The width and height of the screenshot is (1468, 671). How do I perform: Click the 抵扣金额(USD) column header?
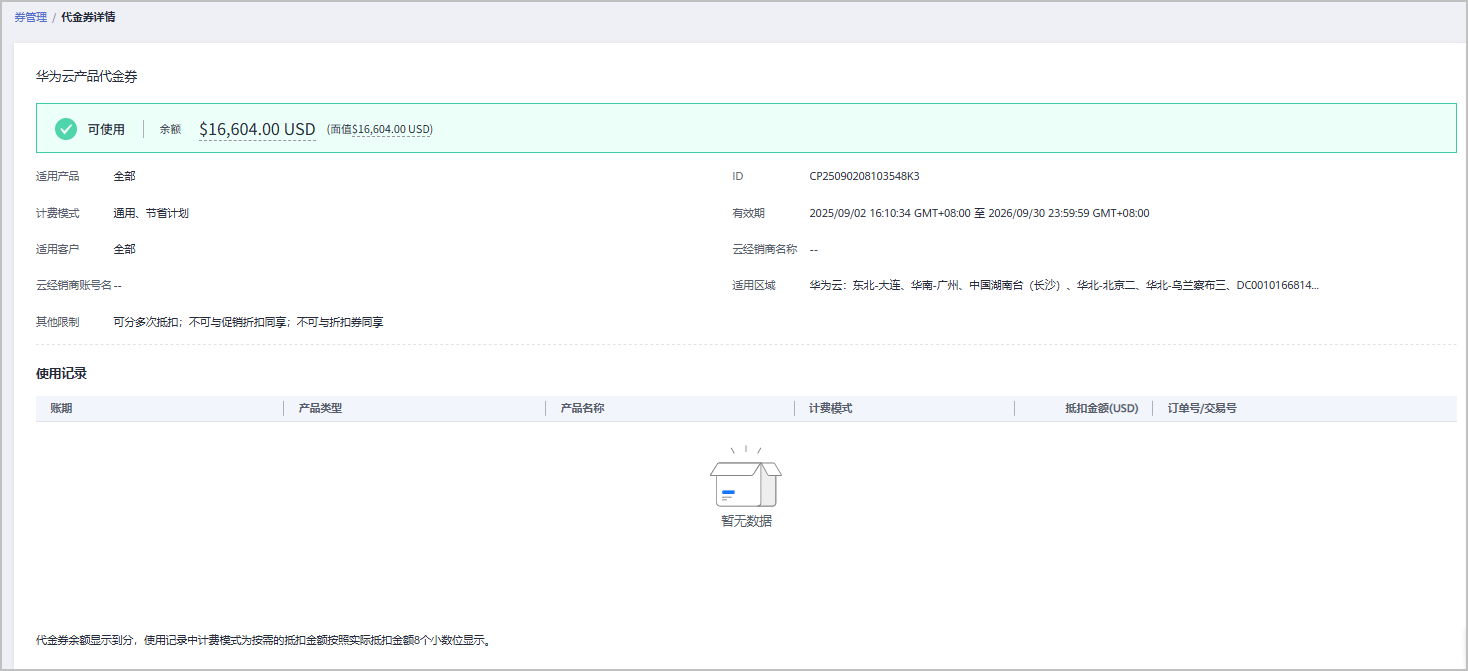click(1101, 408)
